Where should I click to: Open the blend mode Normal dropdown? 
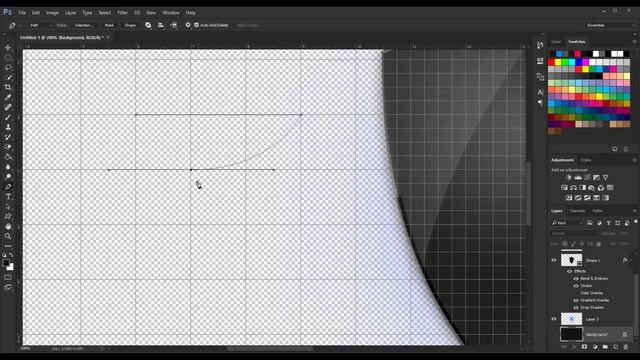tap(573, 233)
